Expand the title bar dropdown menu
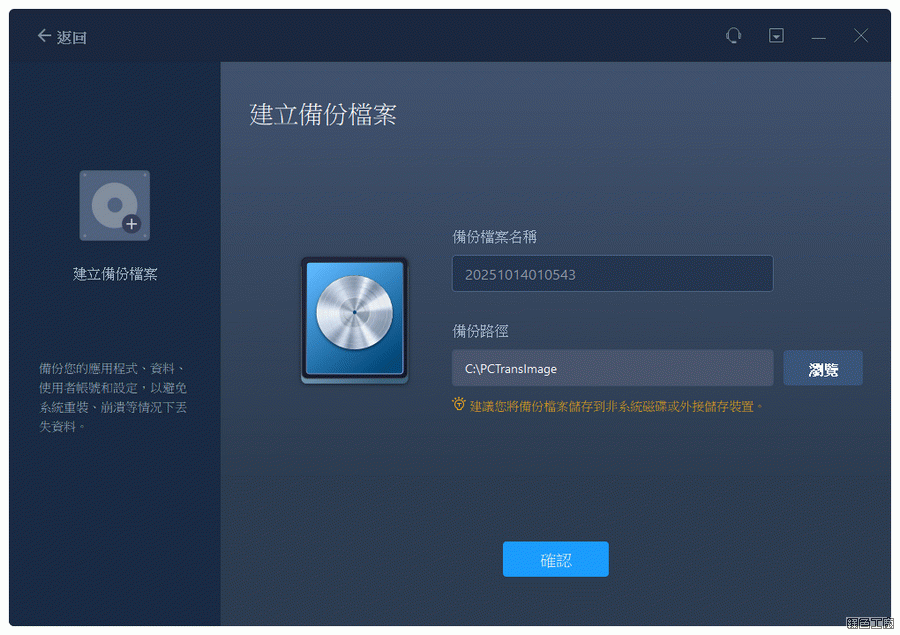 (776, 36)
